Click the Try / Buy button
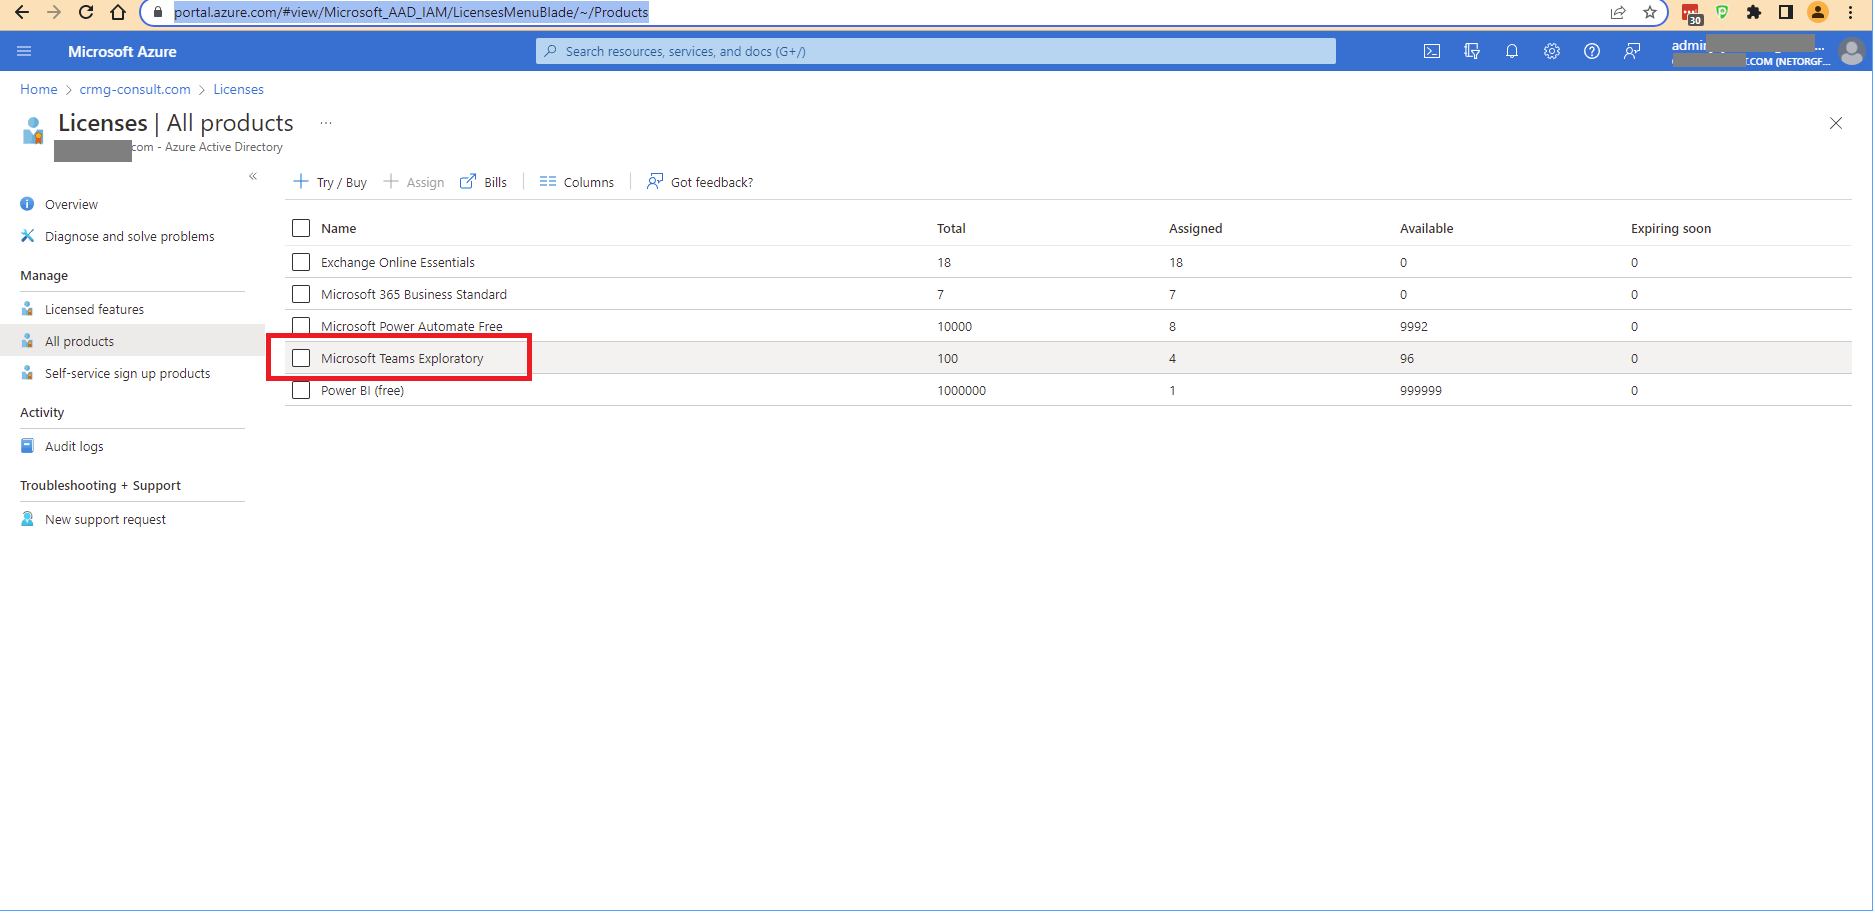This screenshot has width=1875, height=913. 330,182
